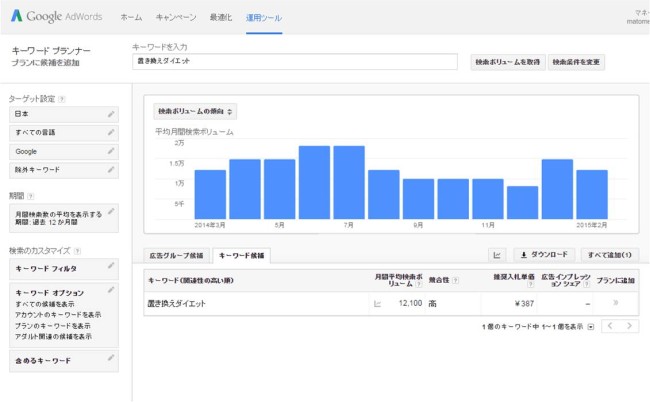The image size is (650, 402).
Task: Click すべての候補を表示 option
Action: click(45, 304)
